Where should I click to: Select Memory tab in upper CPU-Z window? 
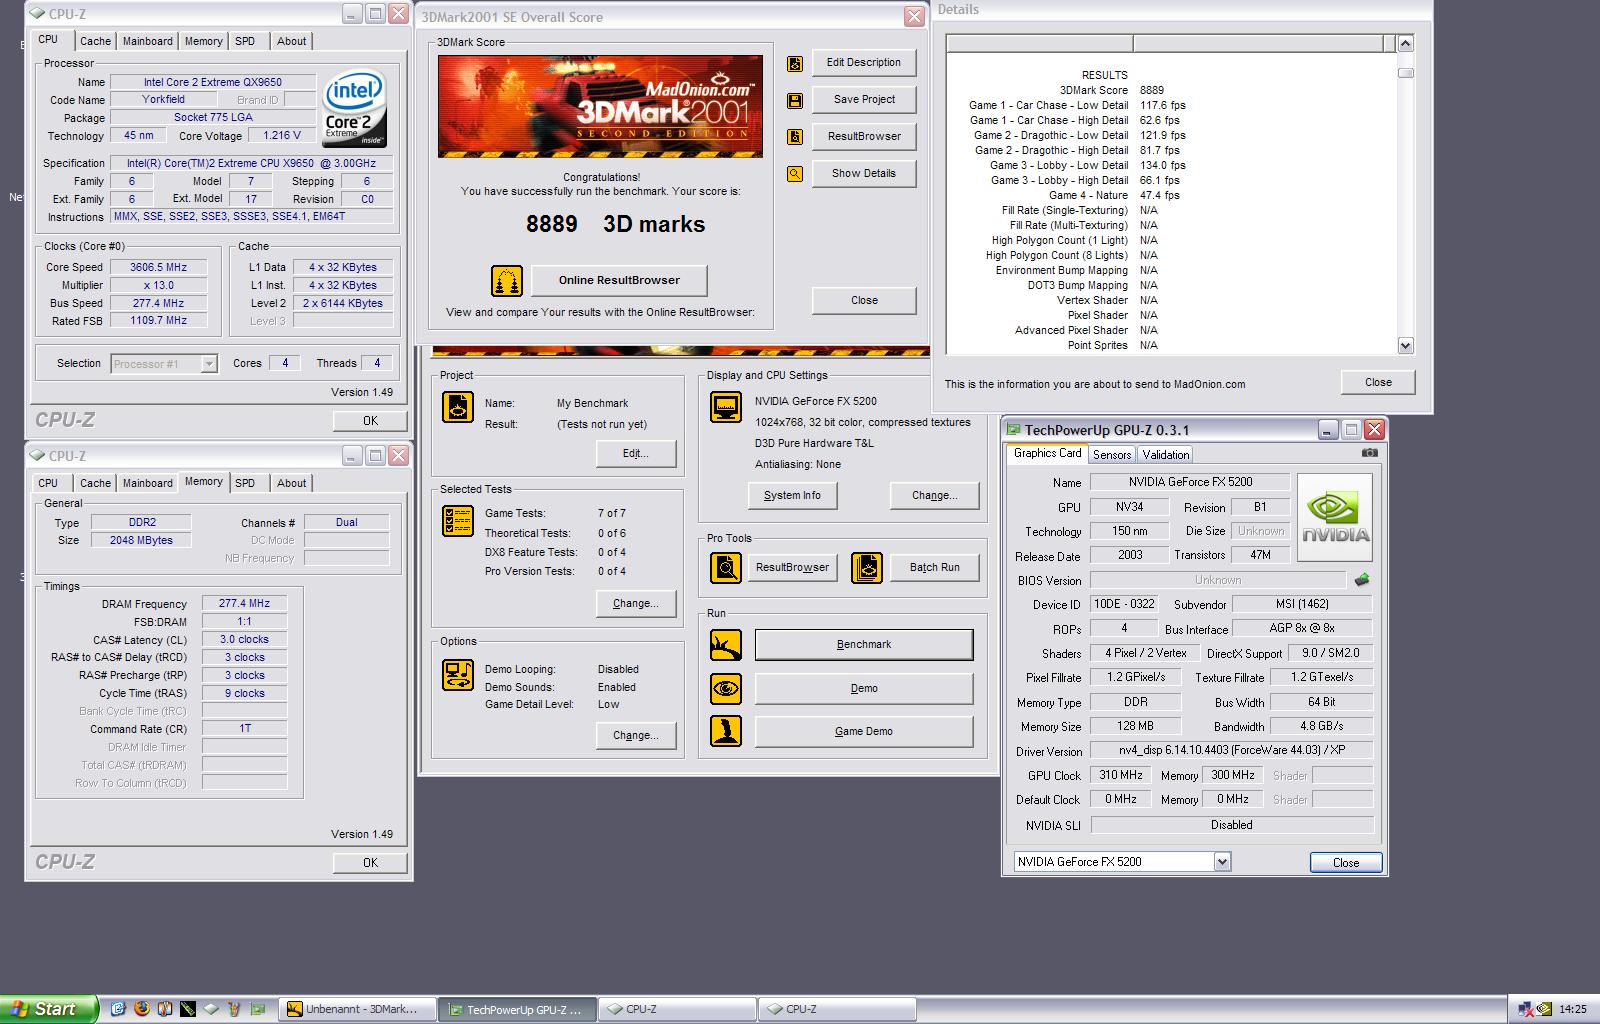click(203, 41)
